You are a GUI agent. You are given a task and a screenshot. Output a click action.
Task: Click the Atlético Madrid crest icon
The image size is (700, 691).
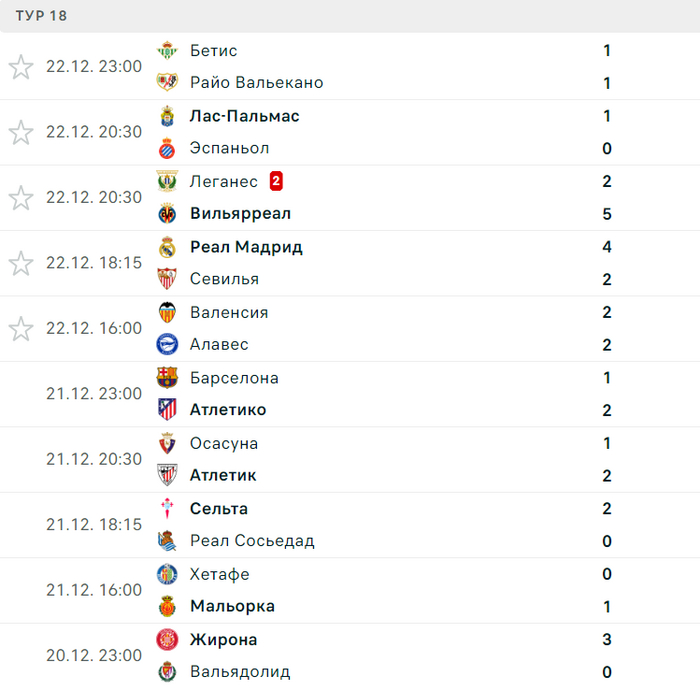tap(167, 409)
